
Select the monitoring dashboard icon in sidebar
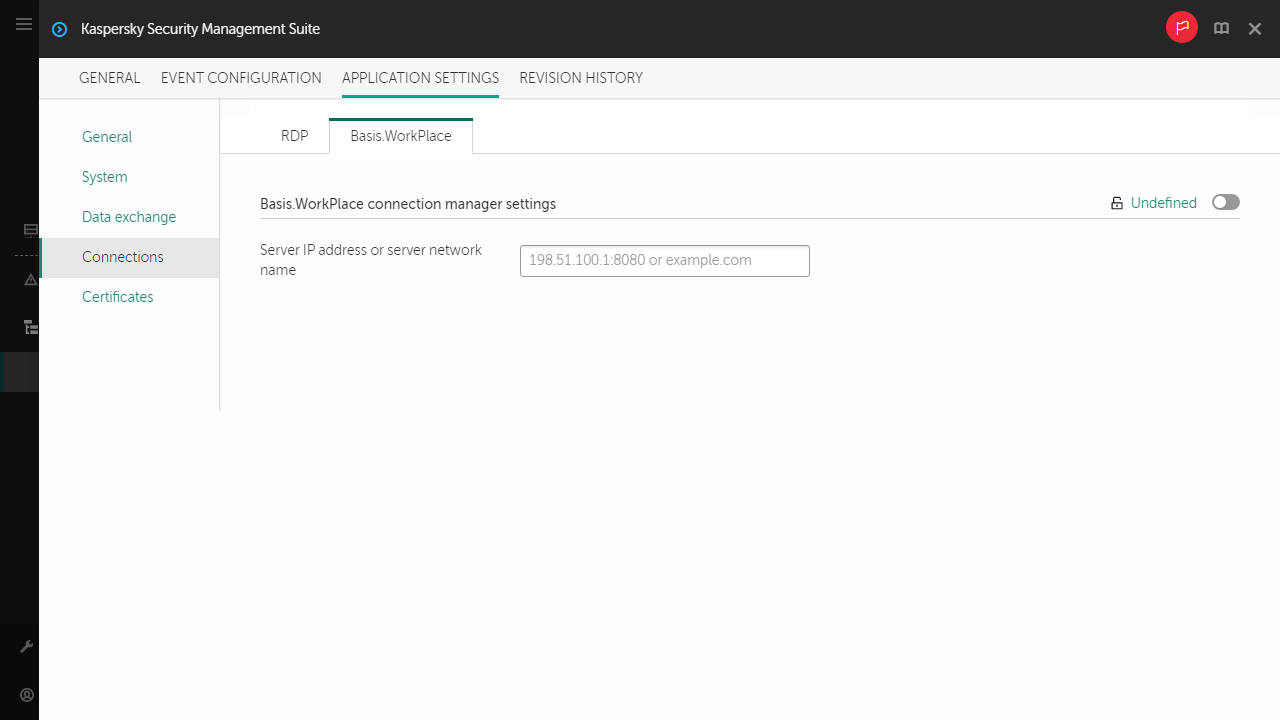click(30, 230)
